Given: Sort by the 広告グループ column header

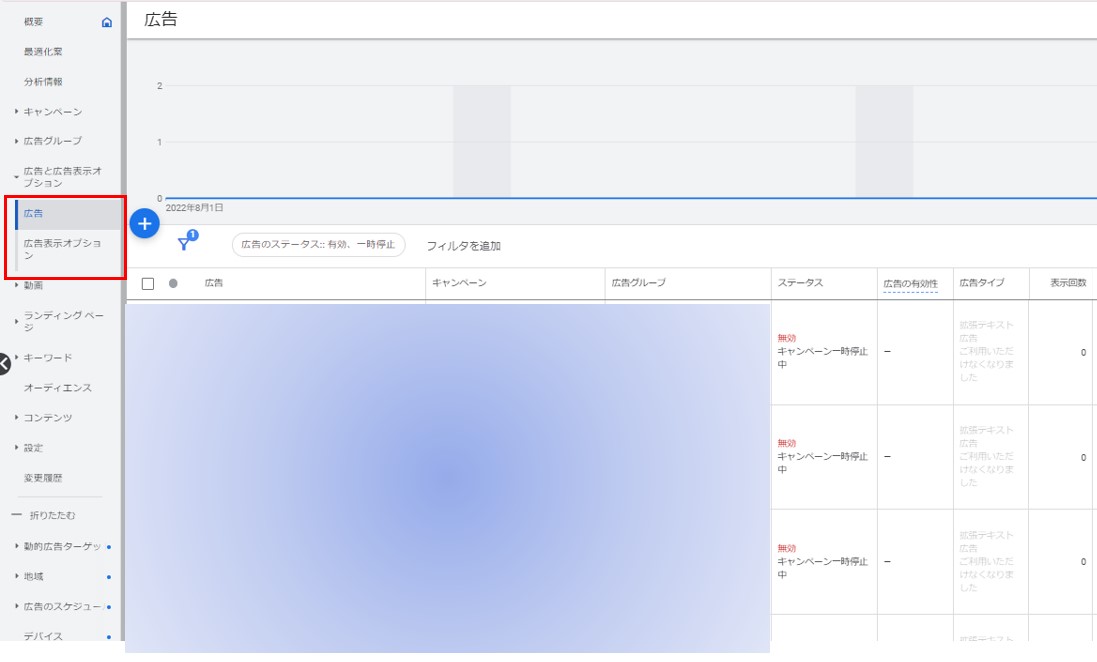Looking at the screenshot, I should pos(638,283).
